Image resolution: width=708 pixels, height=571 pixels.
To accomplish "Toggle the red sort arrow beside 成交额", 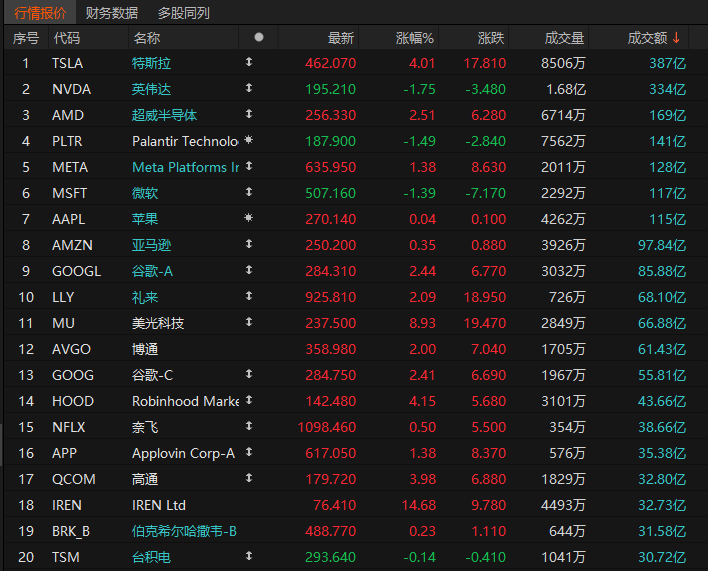I will [676, 37].
